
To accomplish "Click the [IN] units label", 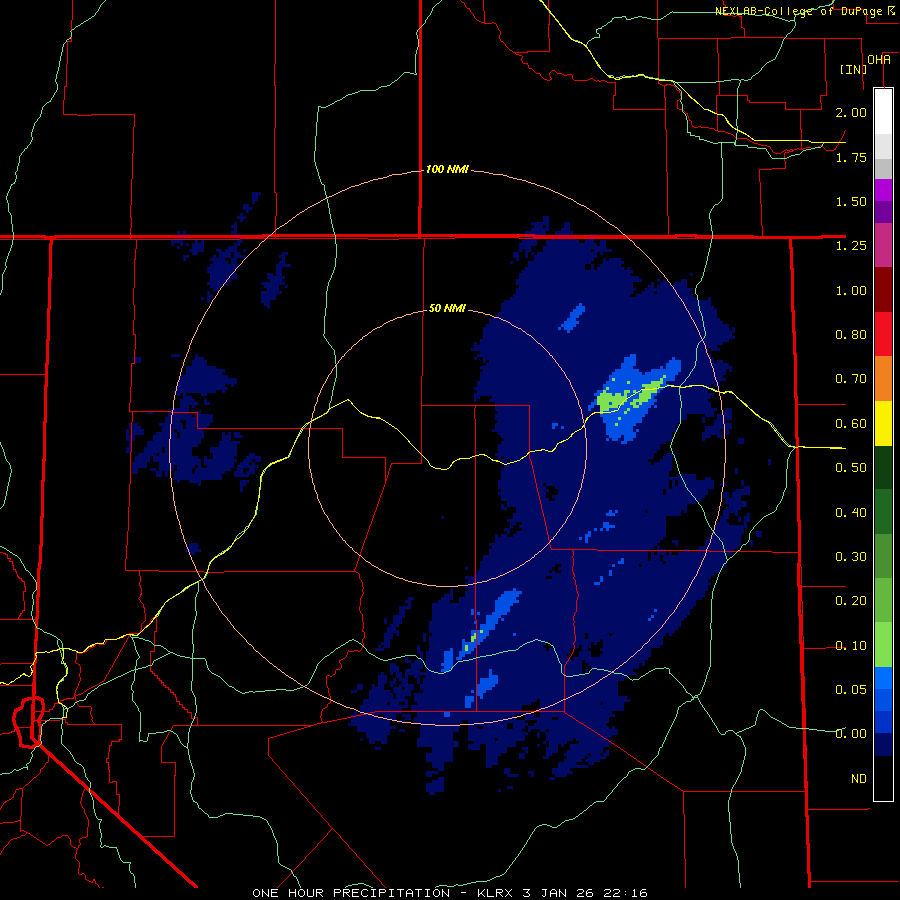I will click(853, 69).
